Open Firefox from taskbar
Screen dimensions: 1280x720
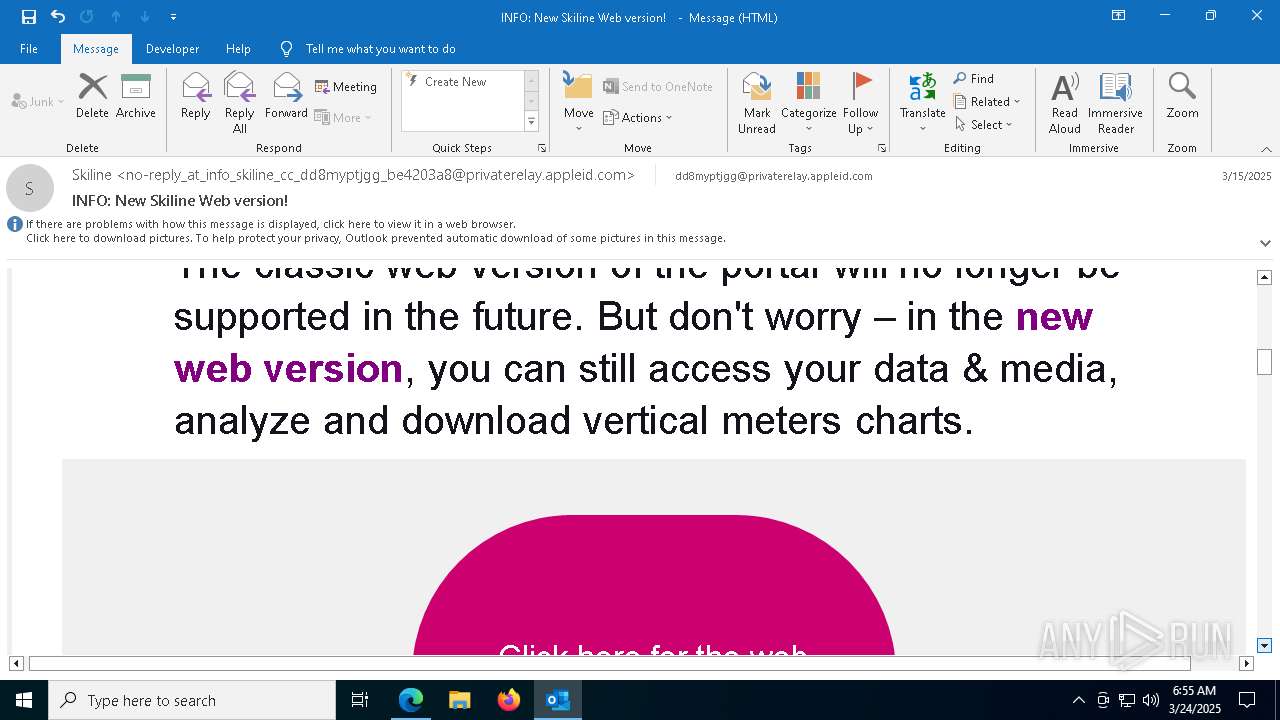pos(509,700)
